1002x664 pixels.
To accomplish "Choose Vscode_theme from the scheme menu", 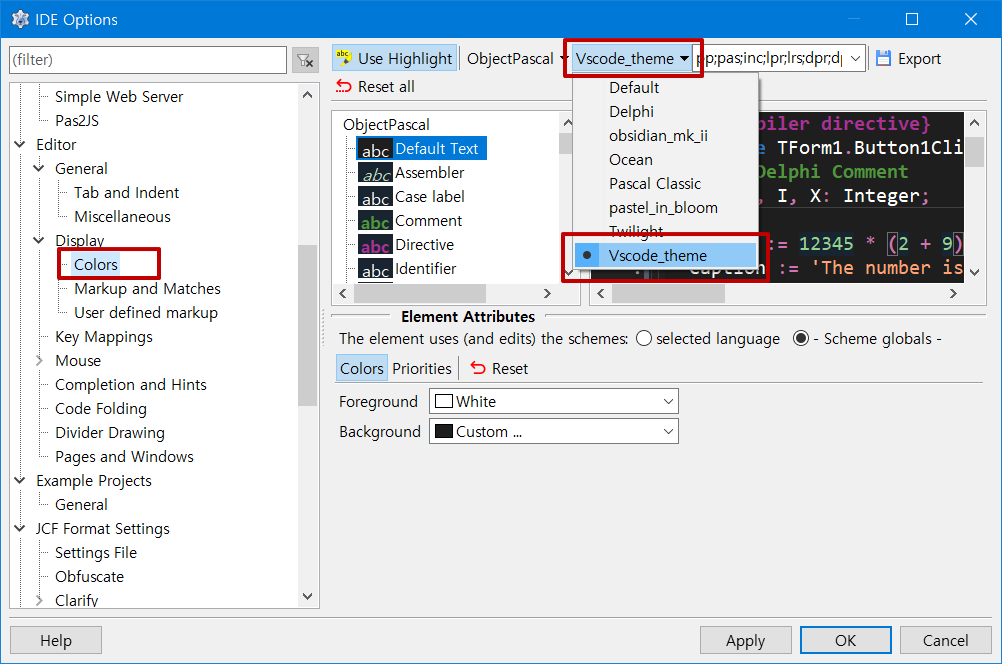I will pos(665,256).
